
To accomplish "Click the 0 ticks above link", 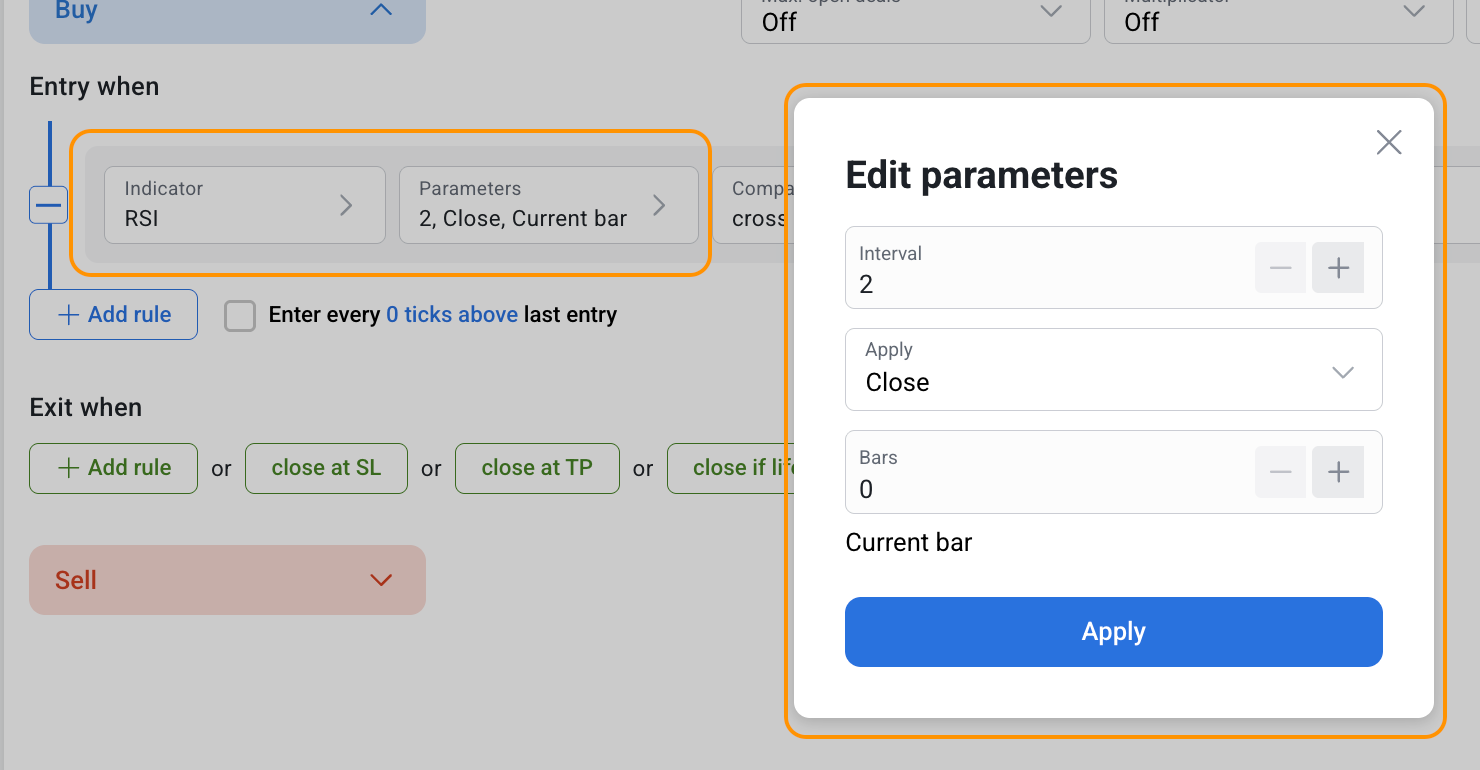I will (451, 315).
